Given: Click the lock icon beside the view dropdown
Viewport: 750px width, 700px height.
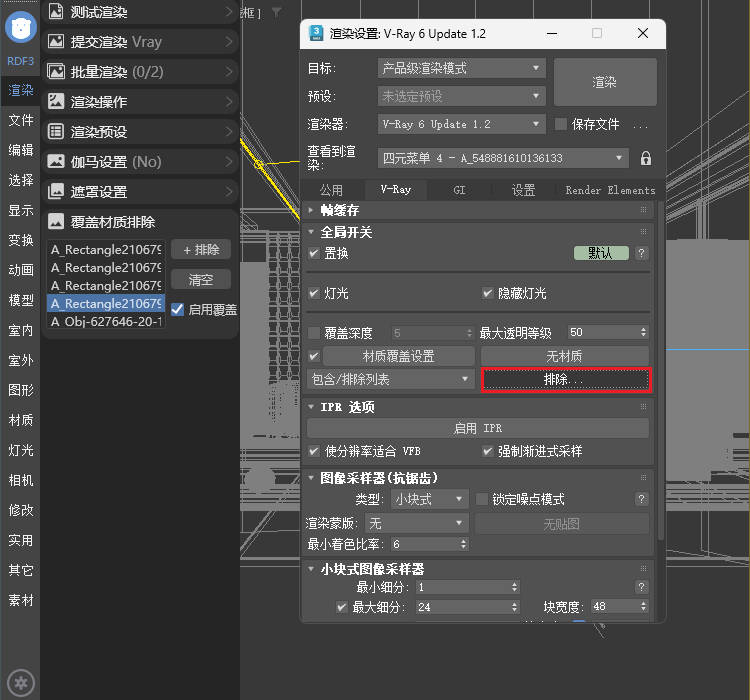Looking at the screenshot, I should [x=645, y=158].
